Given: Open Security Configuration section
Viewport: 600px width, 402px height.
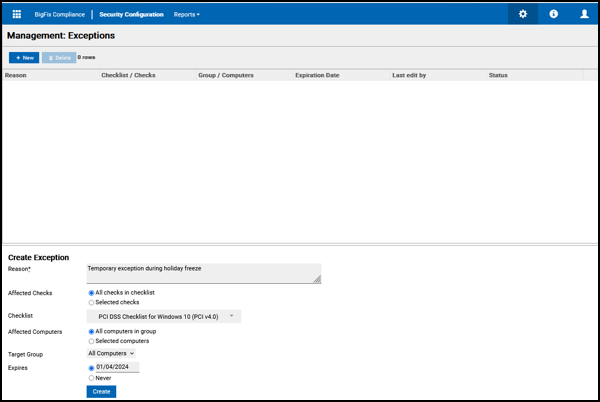Looking at the screenshot, I should coord(131,15).
